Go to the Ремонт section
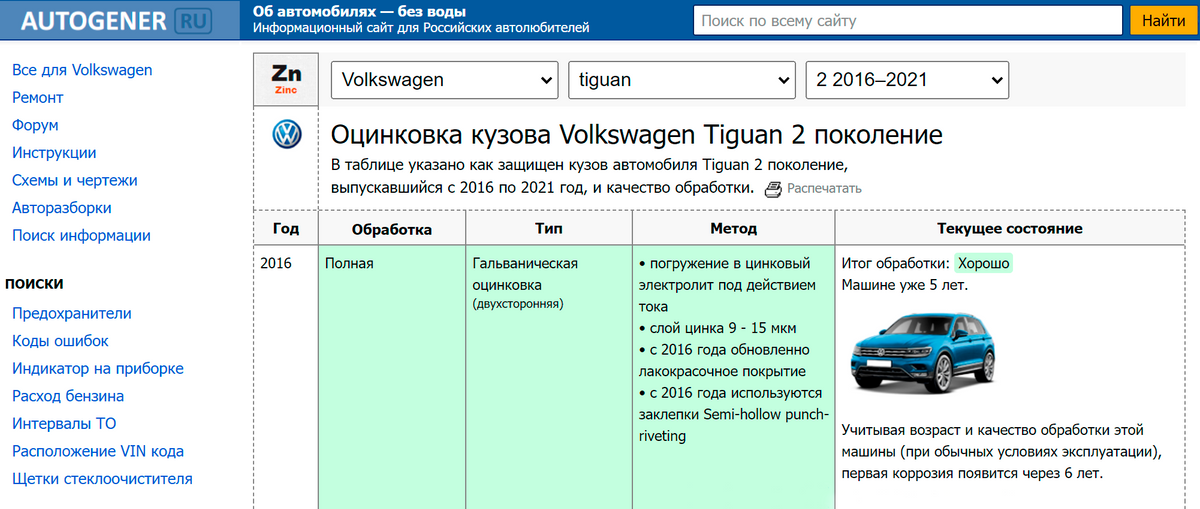This screenshot has width=1200, height=509. coord(38,98)
